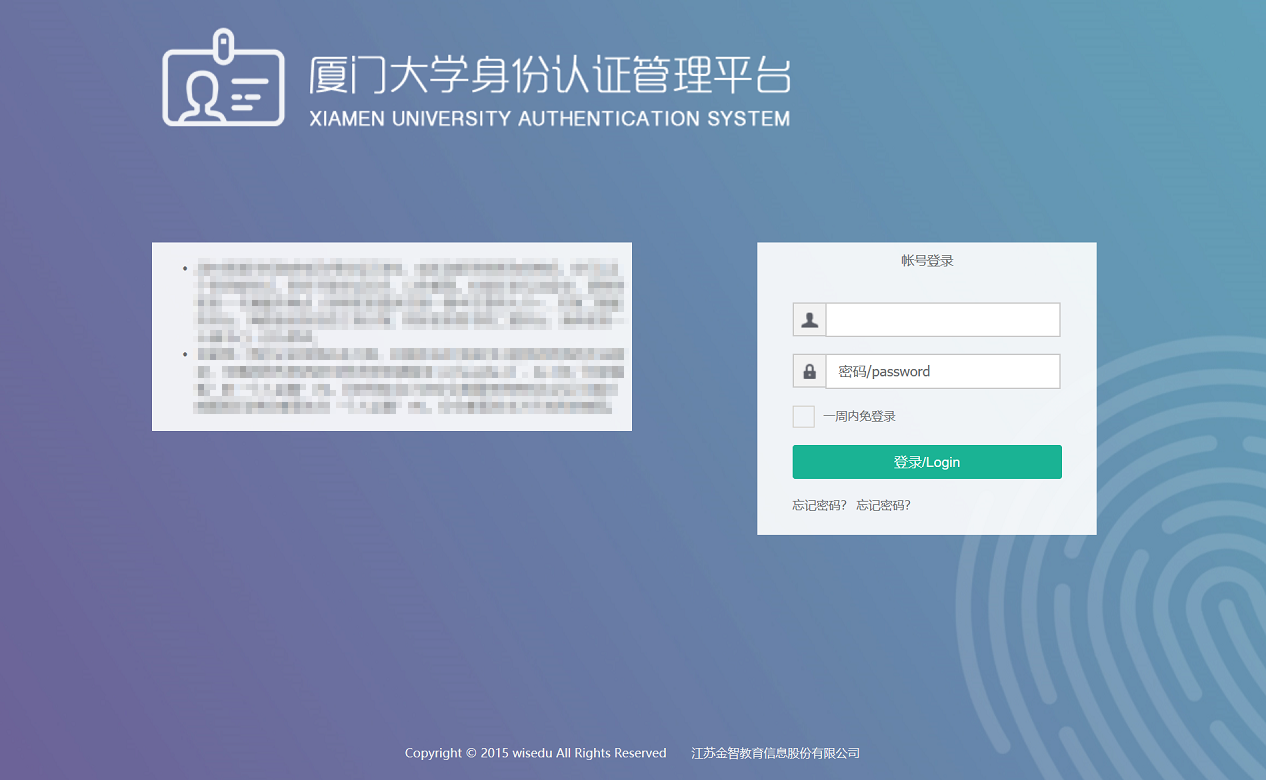The image size is (1266, 780).
Task: Click the 一周内免登录 label text
Action: (x=859, y=417)
